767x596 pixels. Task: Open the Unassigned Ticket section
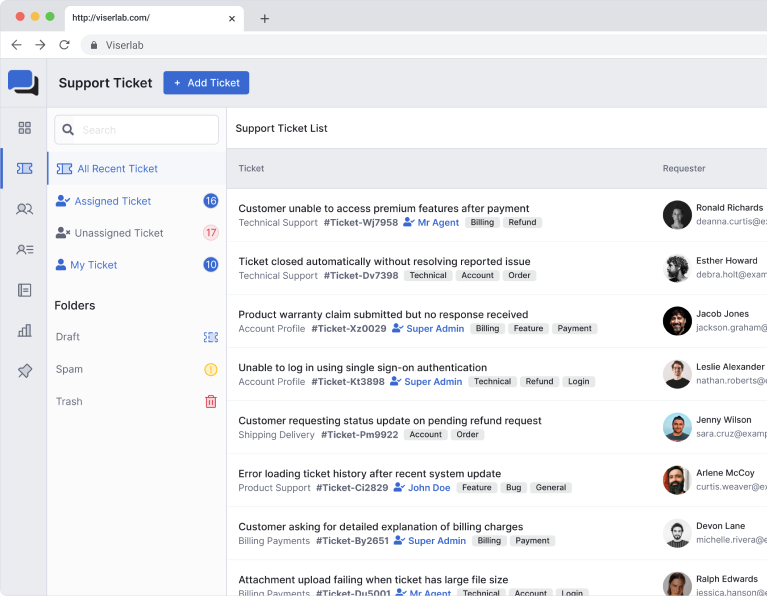pos(118,233)
